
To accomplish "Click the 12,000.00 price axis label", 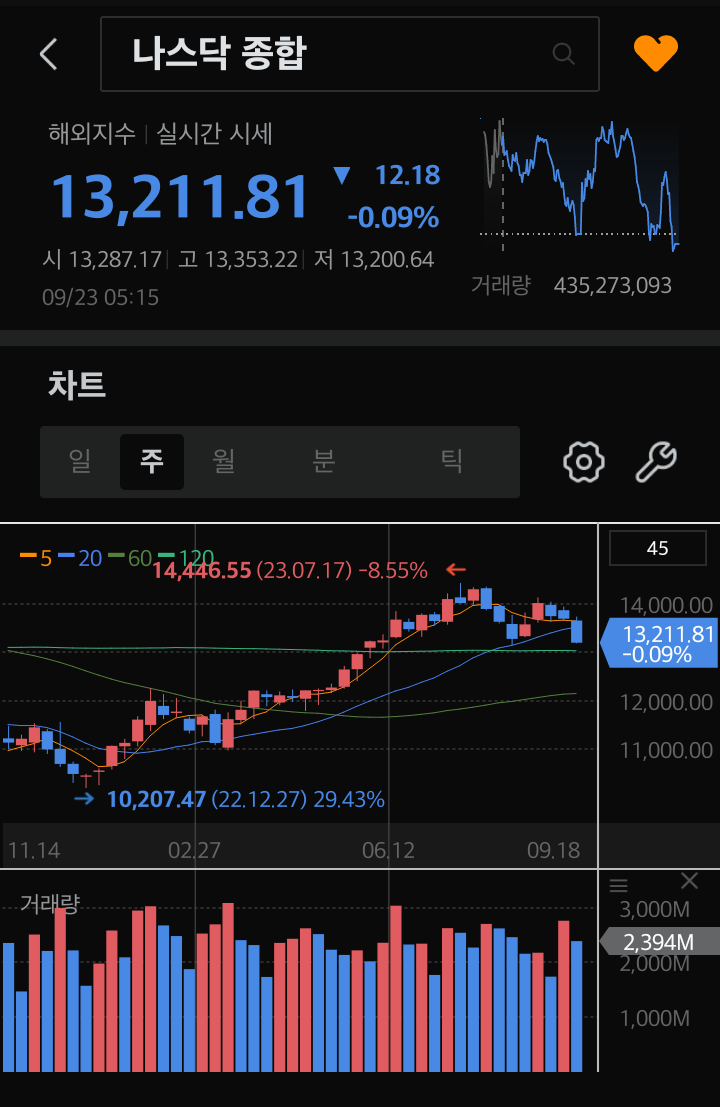I will tap(666, 702).
